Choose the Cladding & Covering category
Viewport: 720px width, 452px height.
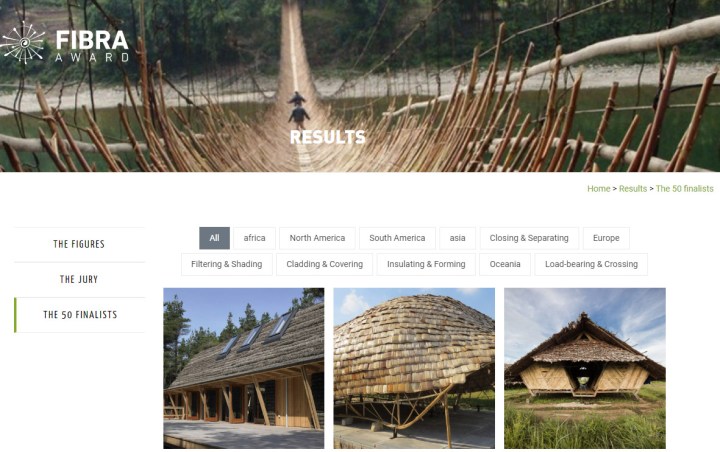tap(325, 264)
